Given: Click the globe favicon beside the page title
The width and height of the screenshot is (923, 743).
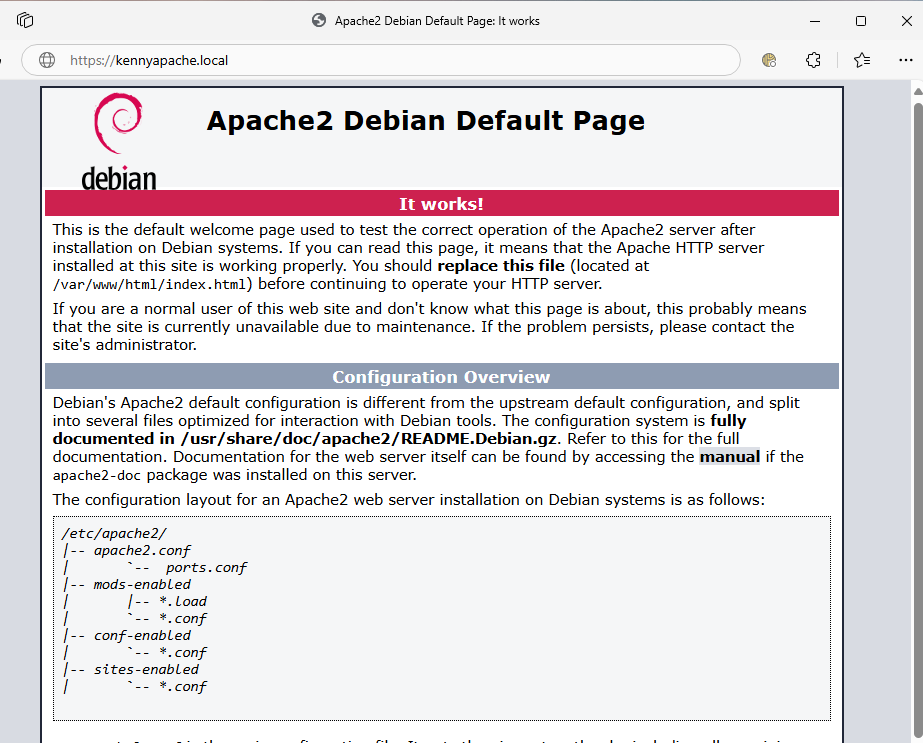Looking at the screenshot, I should tap(319, 21).
